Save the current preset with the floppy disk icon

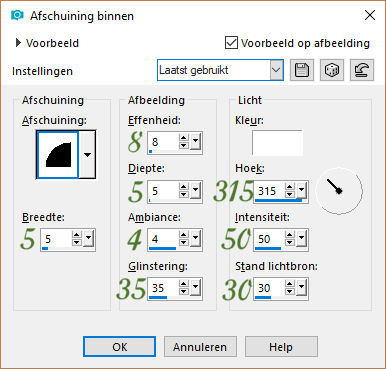(x=302, y=70)
